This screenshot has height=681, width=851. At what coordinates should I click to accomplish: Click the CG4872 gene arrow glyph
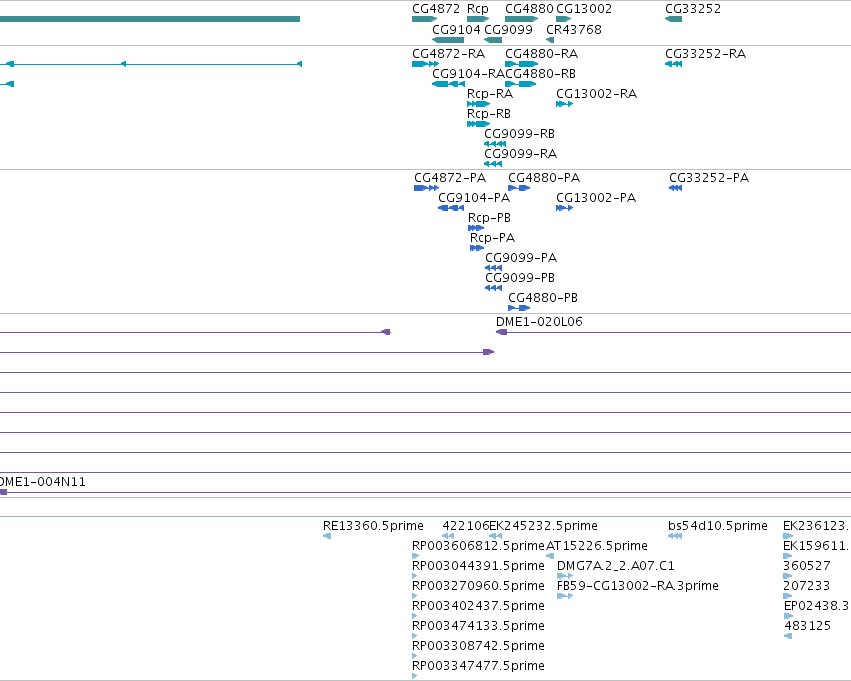tap(424, 19)
